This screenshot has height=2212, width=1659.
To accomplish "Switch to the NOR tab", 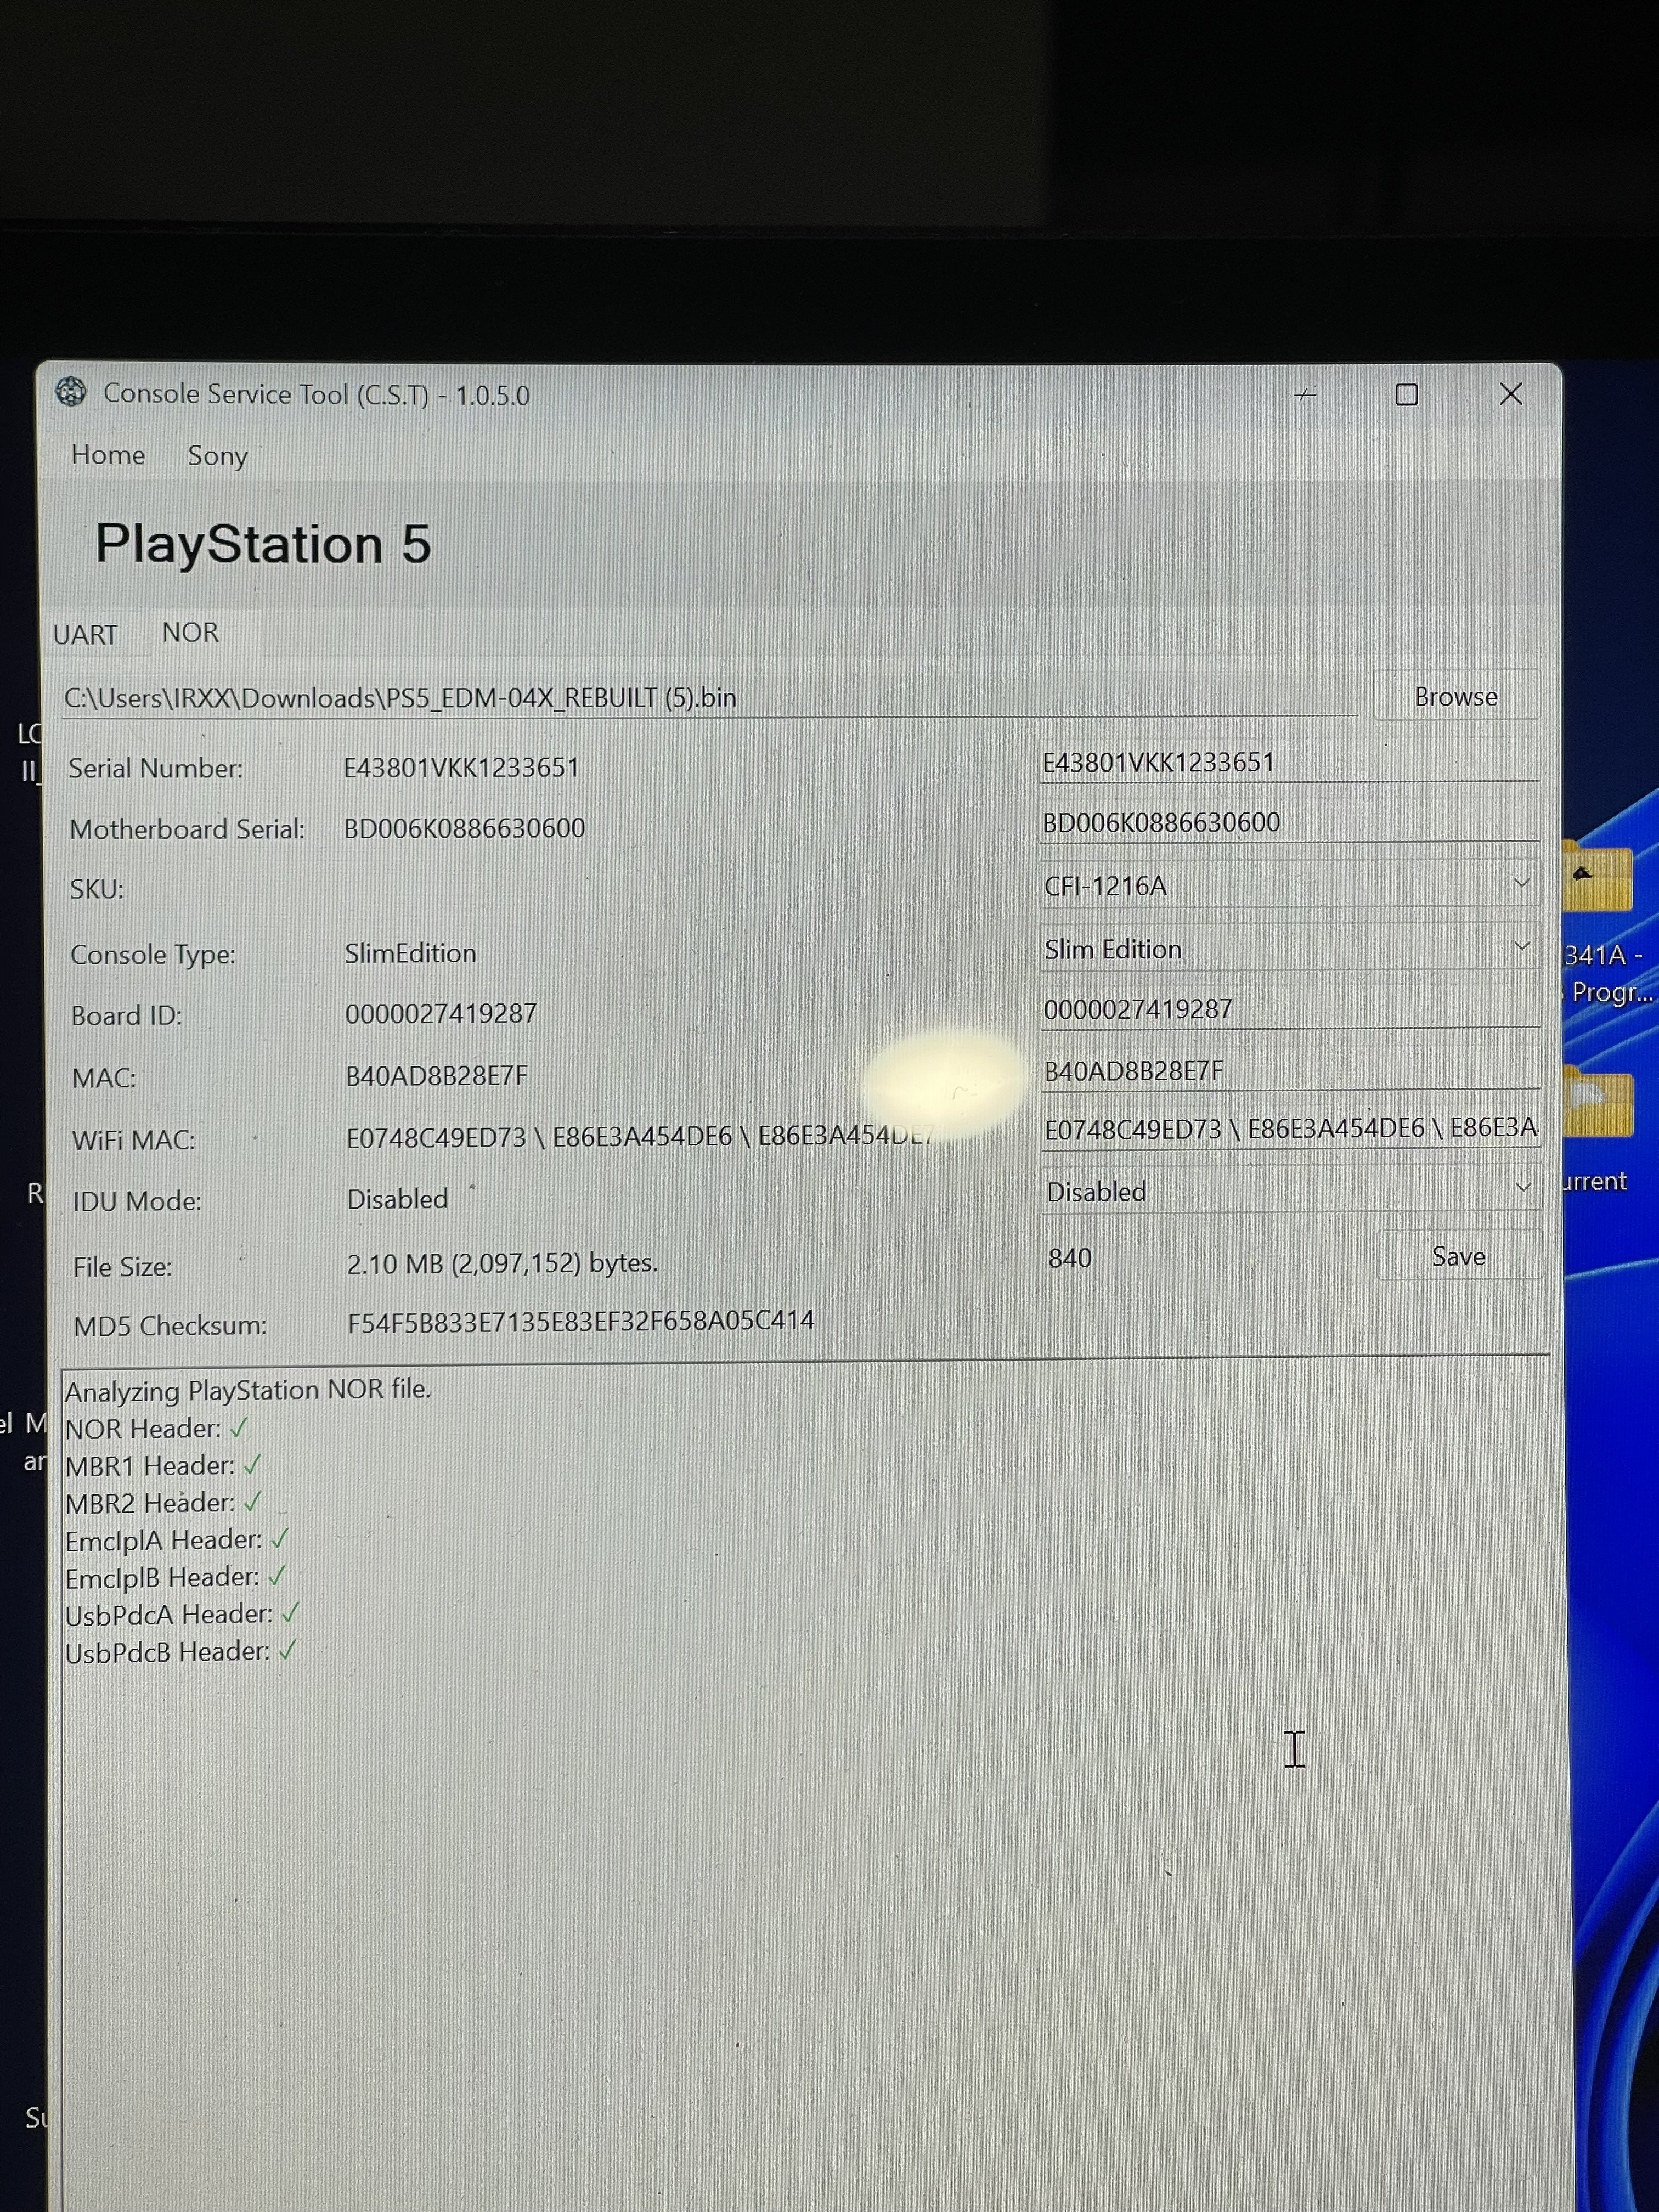I will click(190, 633).
